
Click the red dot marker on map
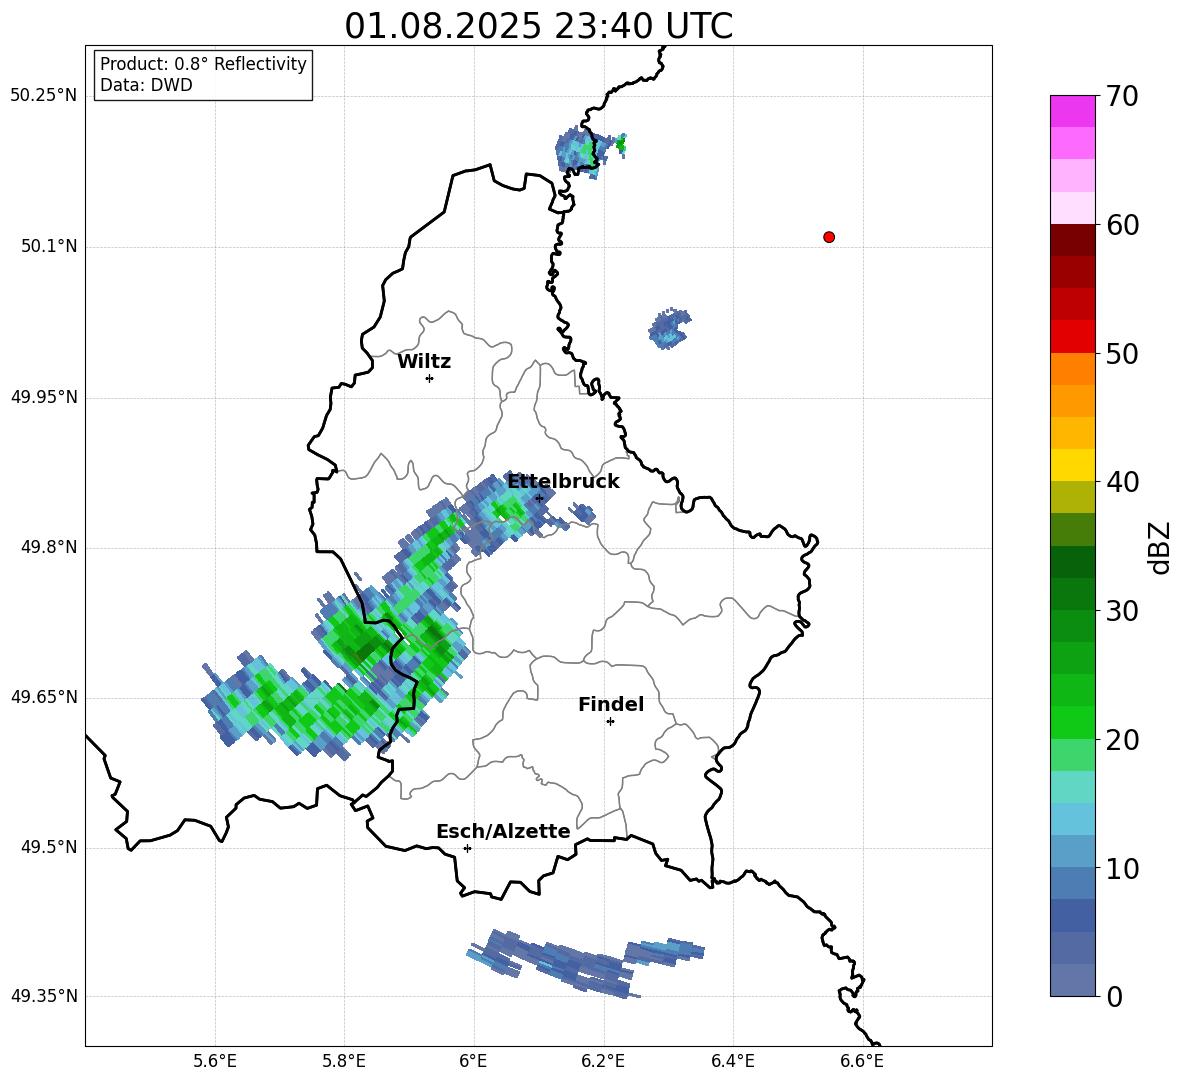coord(829,237)
